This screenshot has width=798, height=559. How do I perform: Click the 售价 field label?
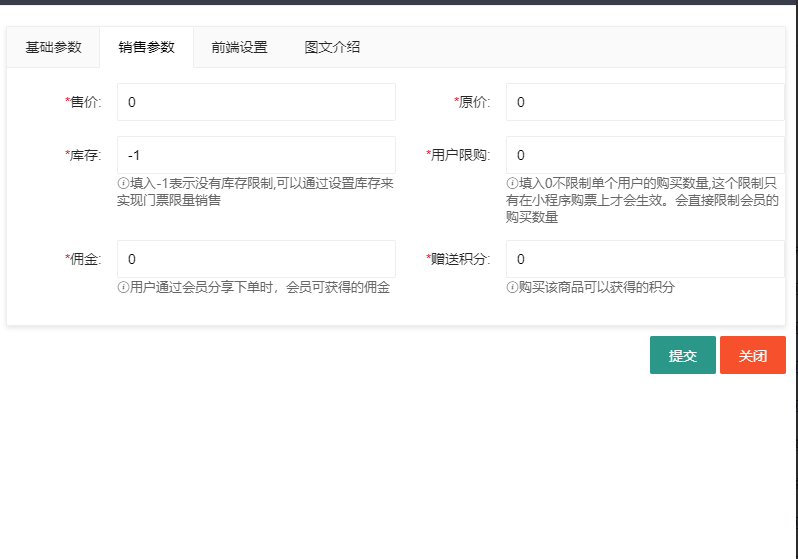(x=84, y=102)
